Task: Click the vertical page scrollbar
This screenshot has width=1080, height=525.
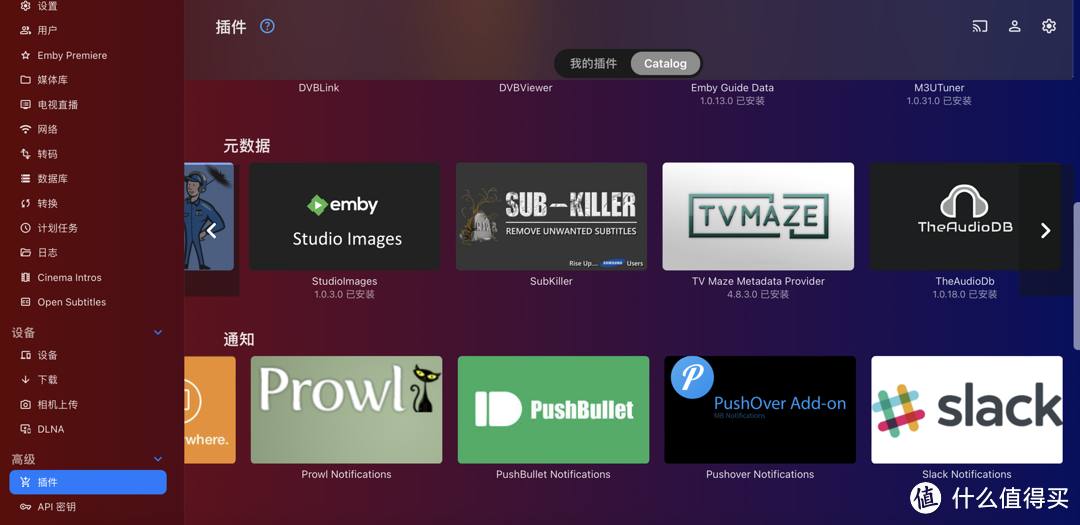Action: point(1077,276)
